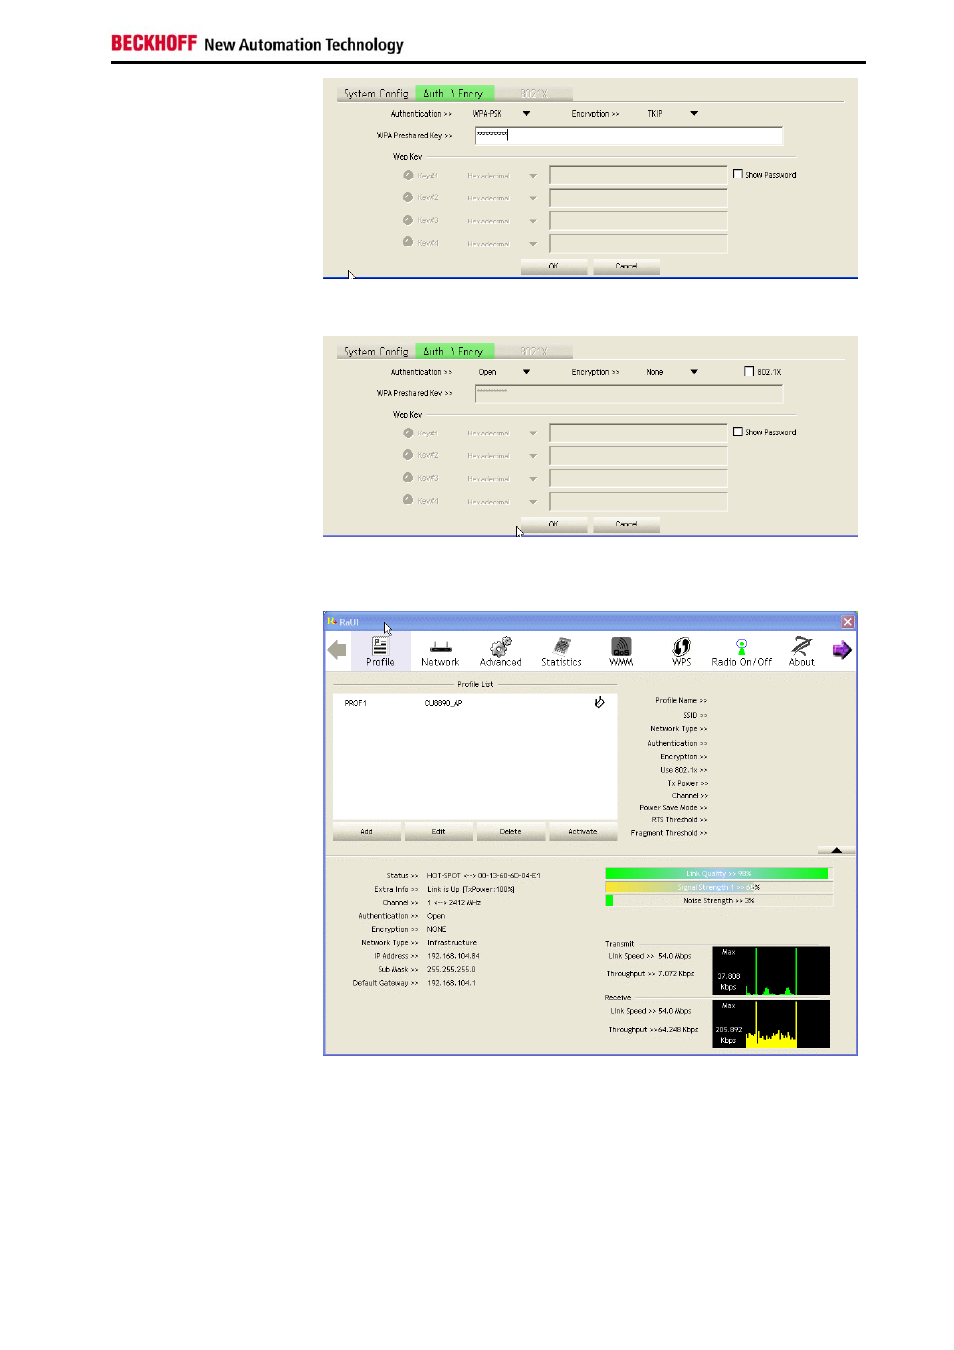Open the Network router icon in RaUI
Viewport: 954px width, 1350px height.
pos(440,651)
